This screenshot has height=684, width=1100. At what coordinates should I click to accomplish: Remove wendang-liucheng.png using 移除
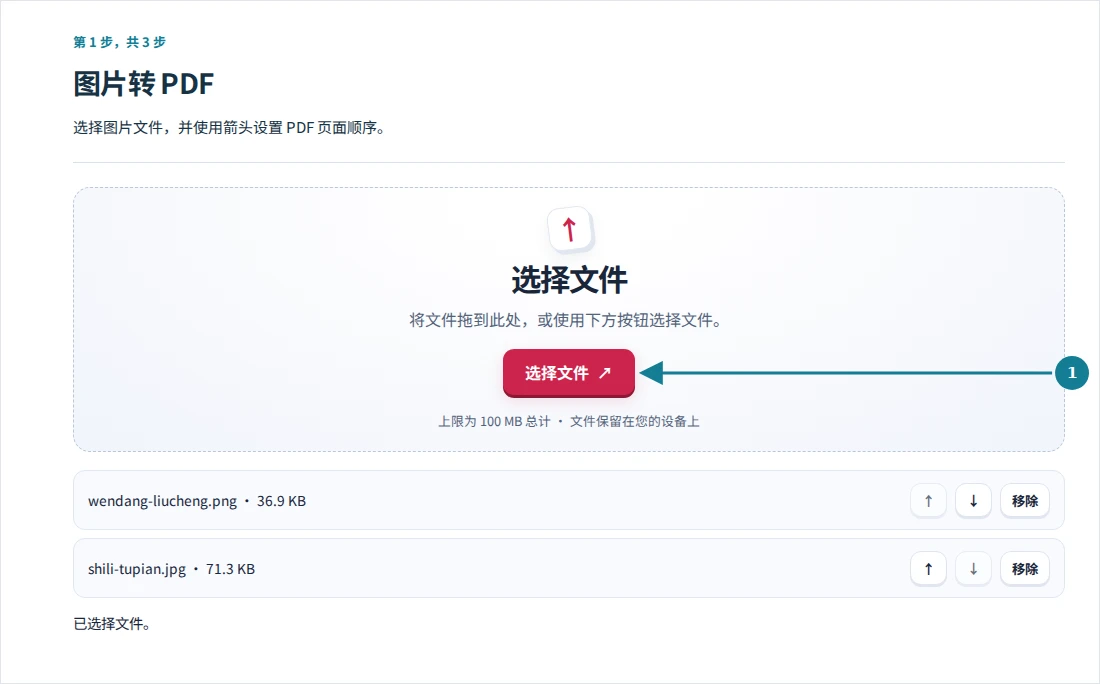[x=1024, y=501]
